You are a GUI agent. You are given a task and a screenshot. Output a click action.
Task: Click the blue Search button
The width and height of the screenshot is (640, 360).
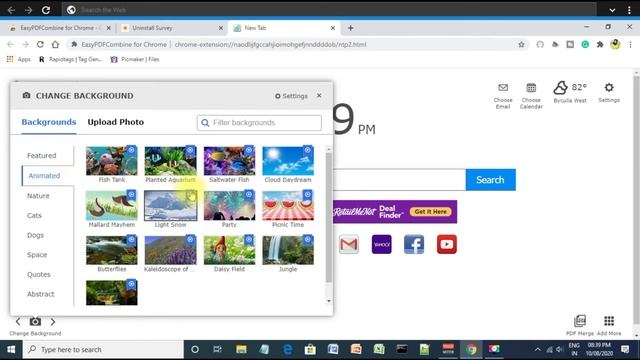(x=490, y=180)
